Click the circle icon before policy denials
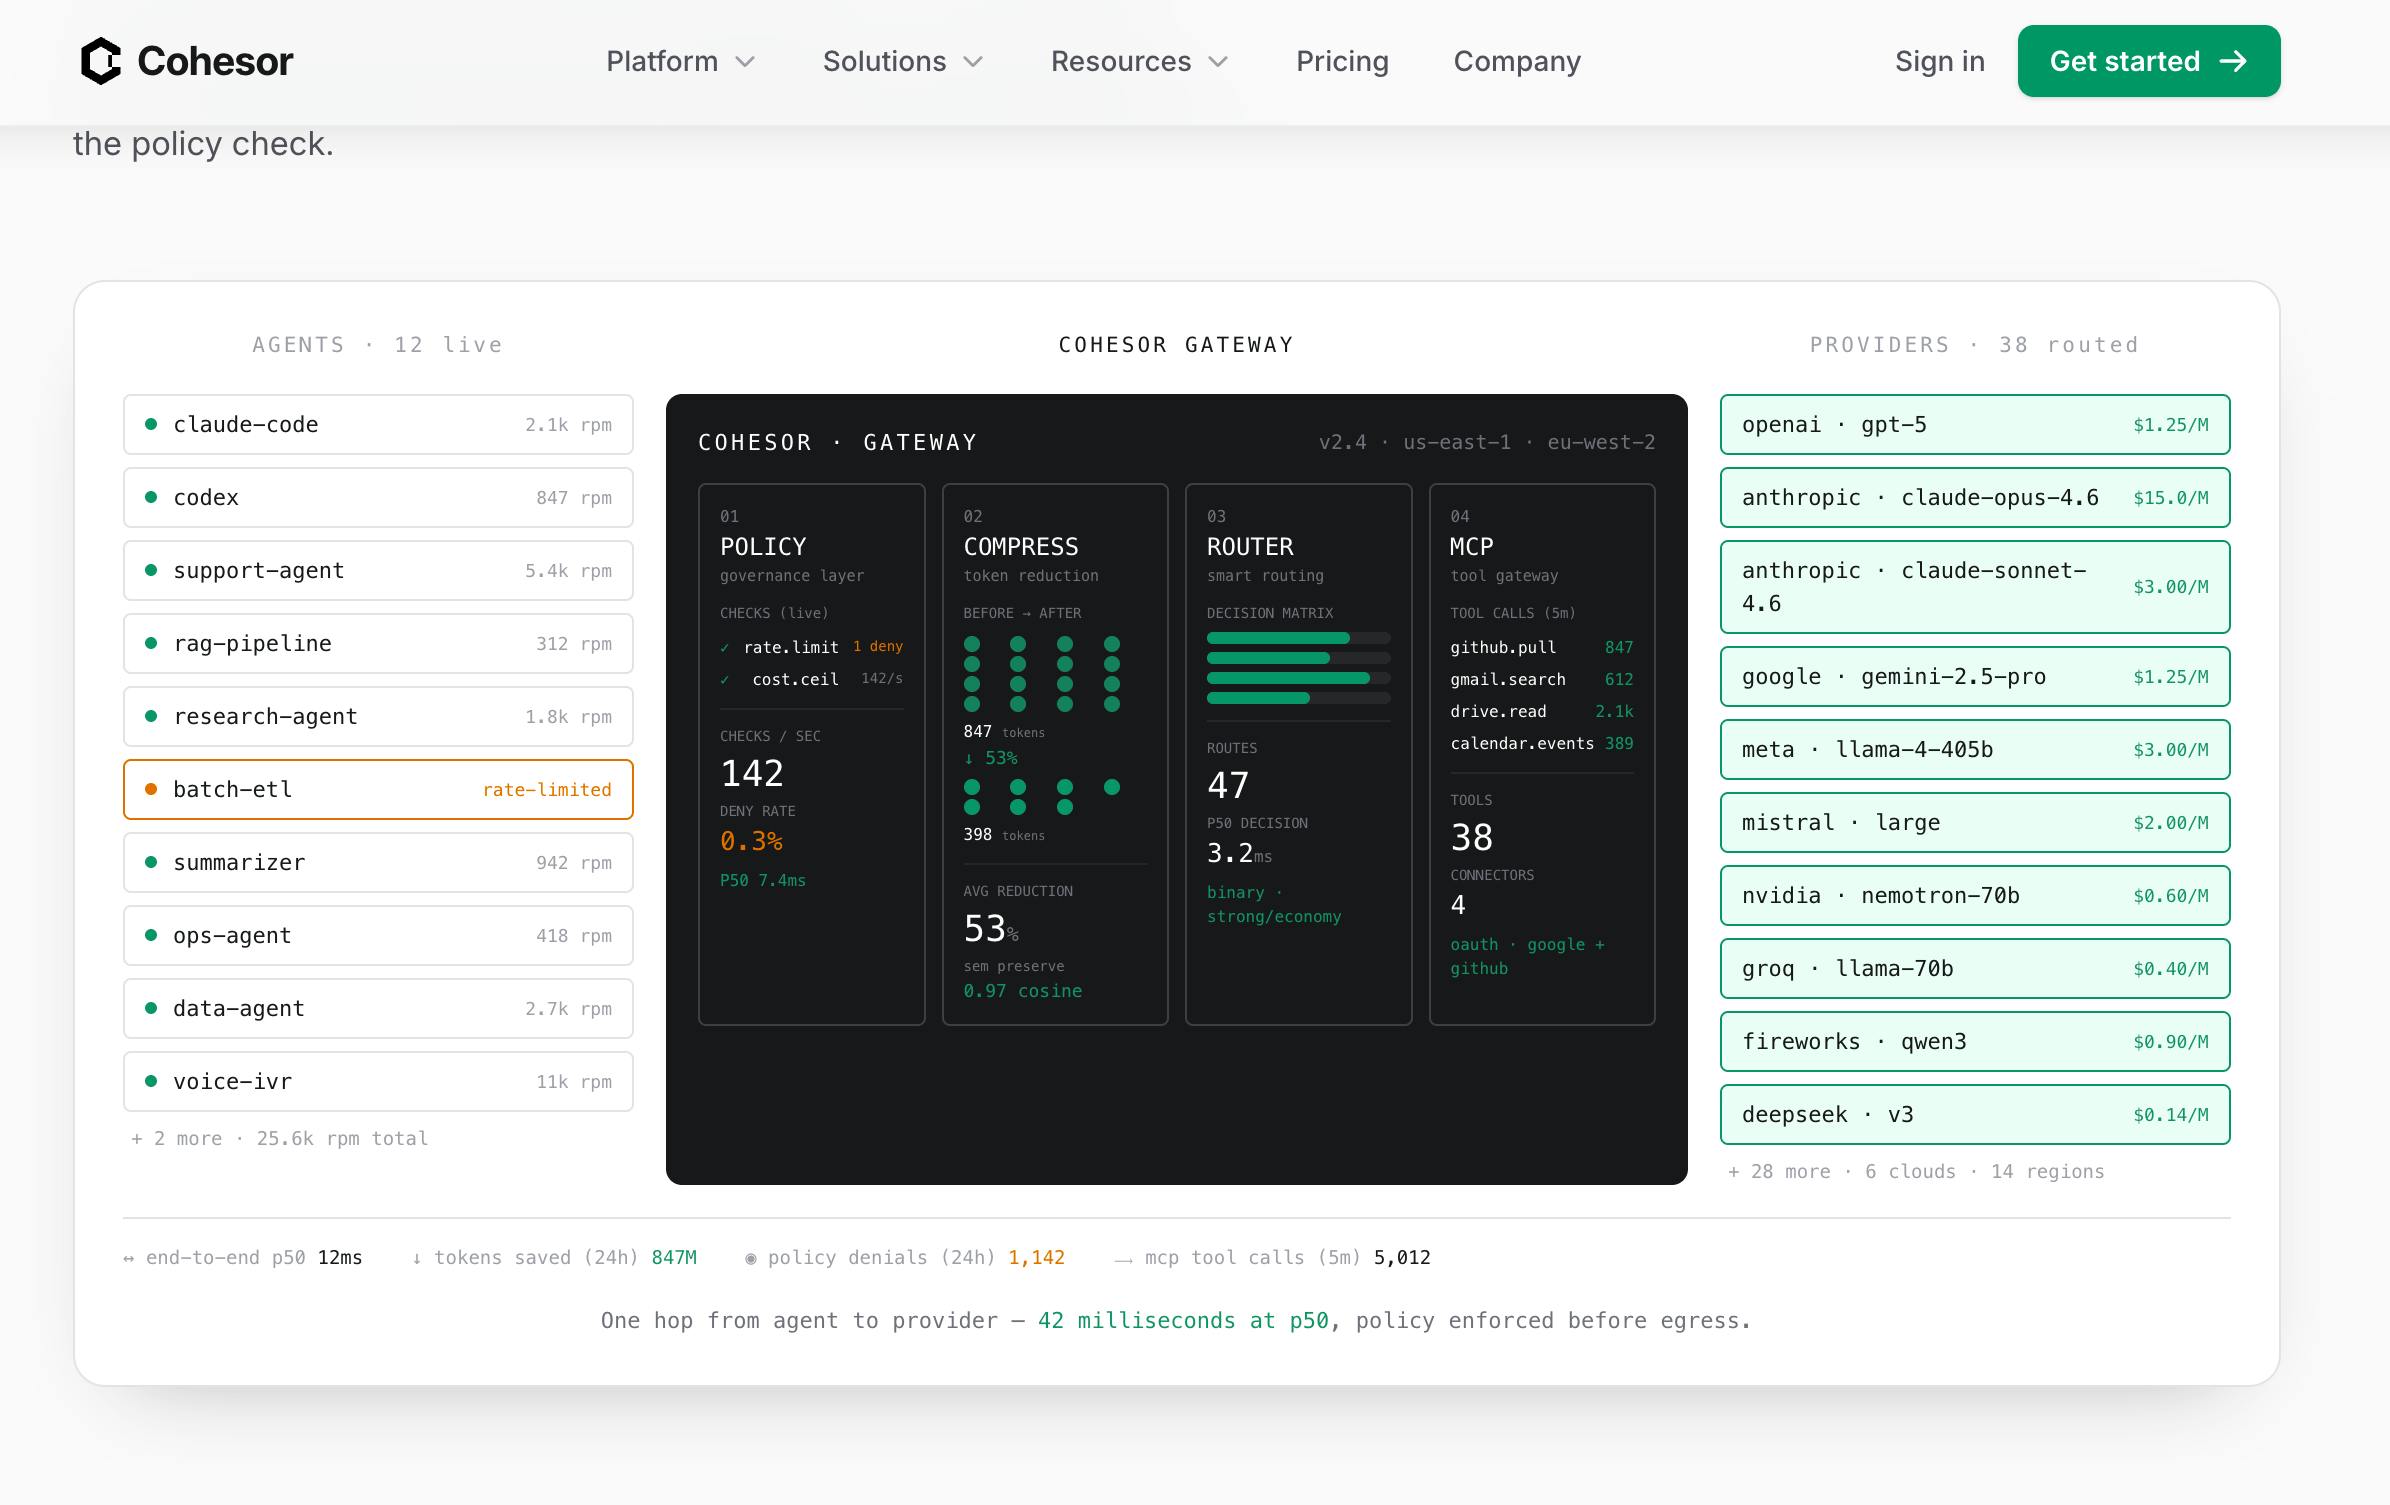Viewport: 2390px width, 1505px height. (751, 1259)
